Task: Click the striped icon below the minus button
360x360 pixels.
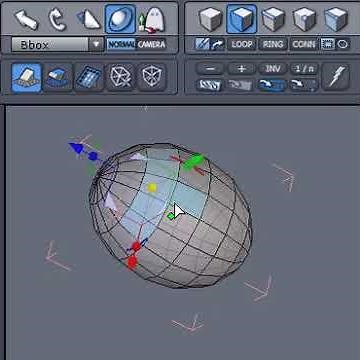Action: (210, 85)
